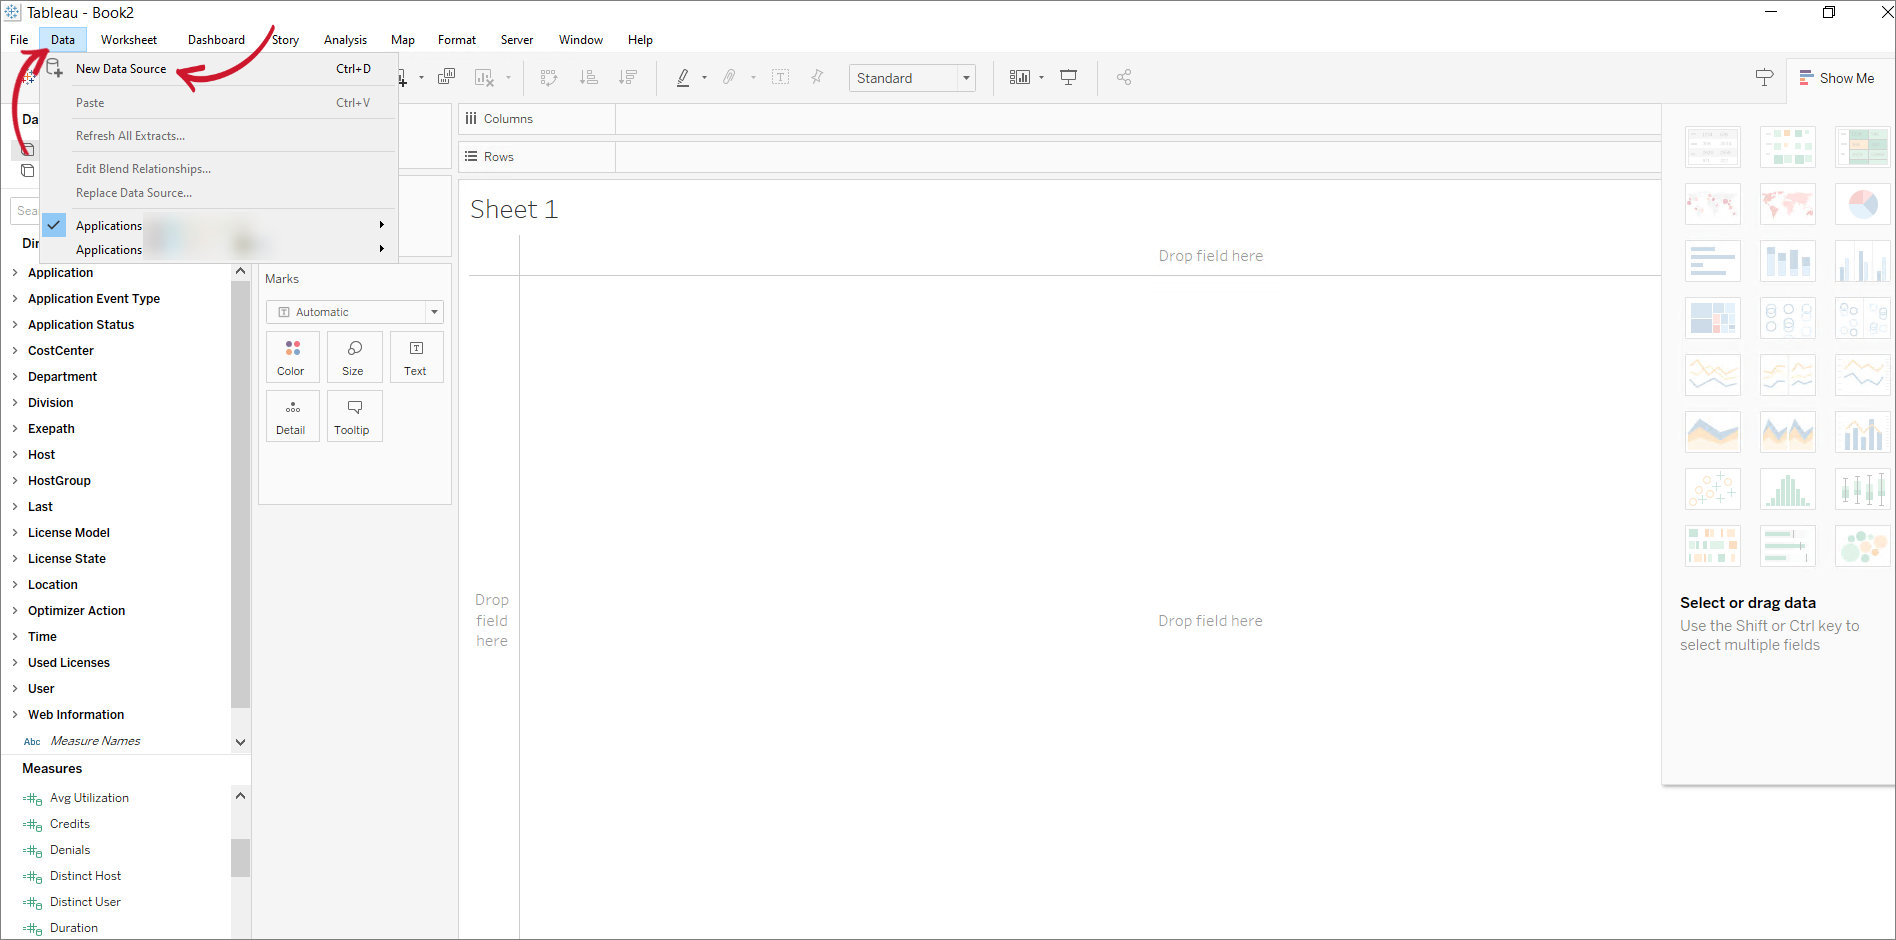This screenshot has height=940, width=1896.
Task: Select the checked Applications data source
Action: [110, 225]
